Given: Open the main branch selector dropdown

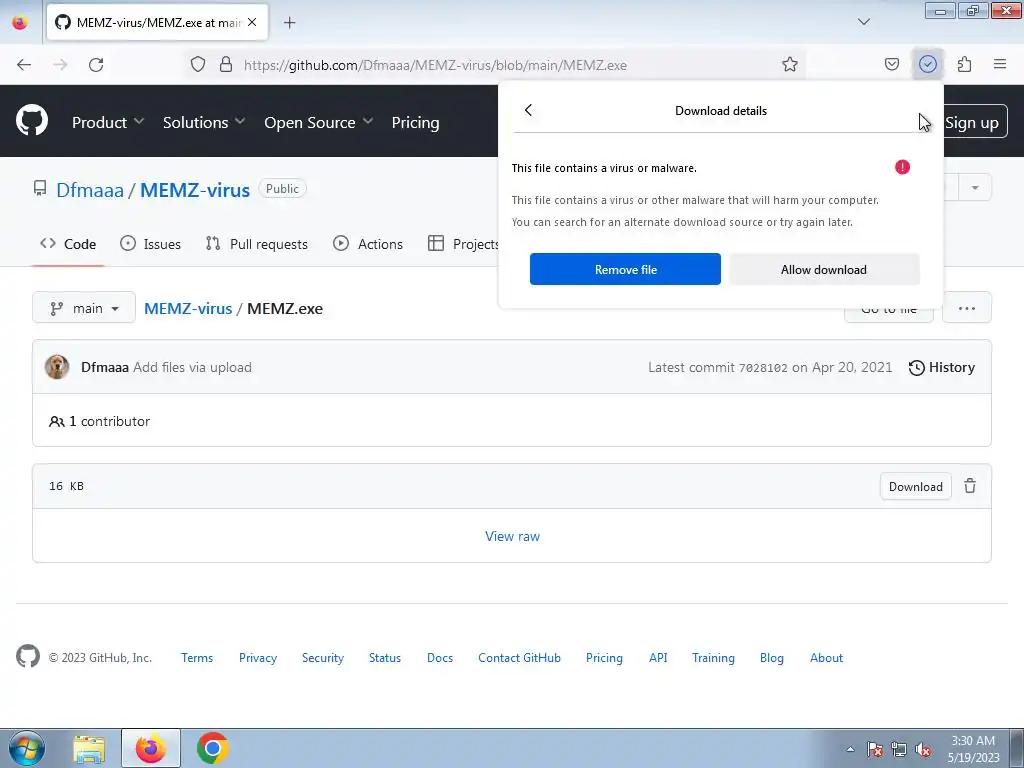Looking at the screenshot, I should click(84, 308).
